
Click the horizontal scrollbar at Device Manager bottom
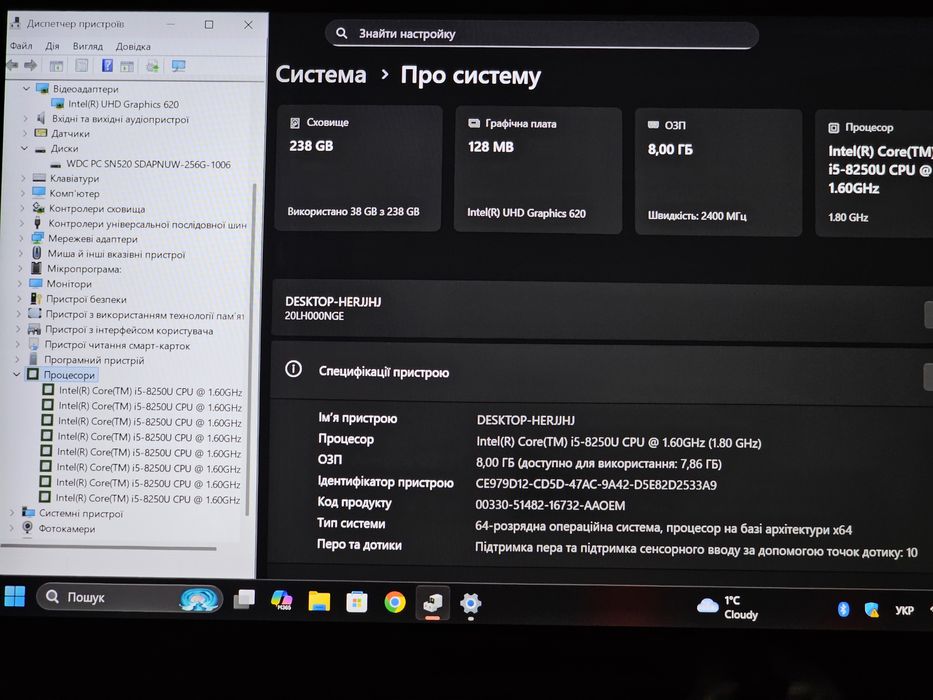(x=109, y=548)
